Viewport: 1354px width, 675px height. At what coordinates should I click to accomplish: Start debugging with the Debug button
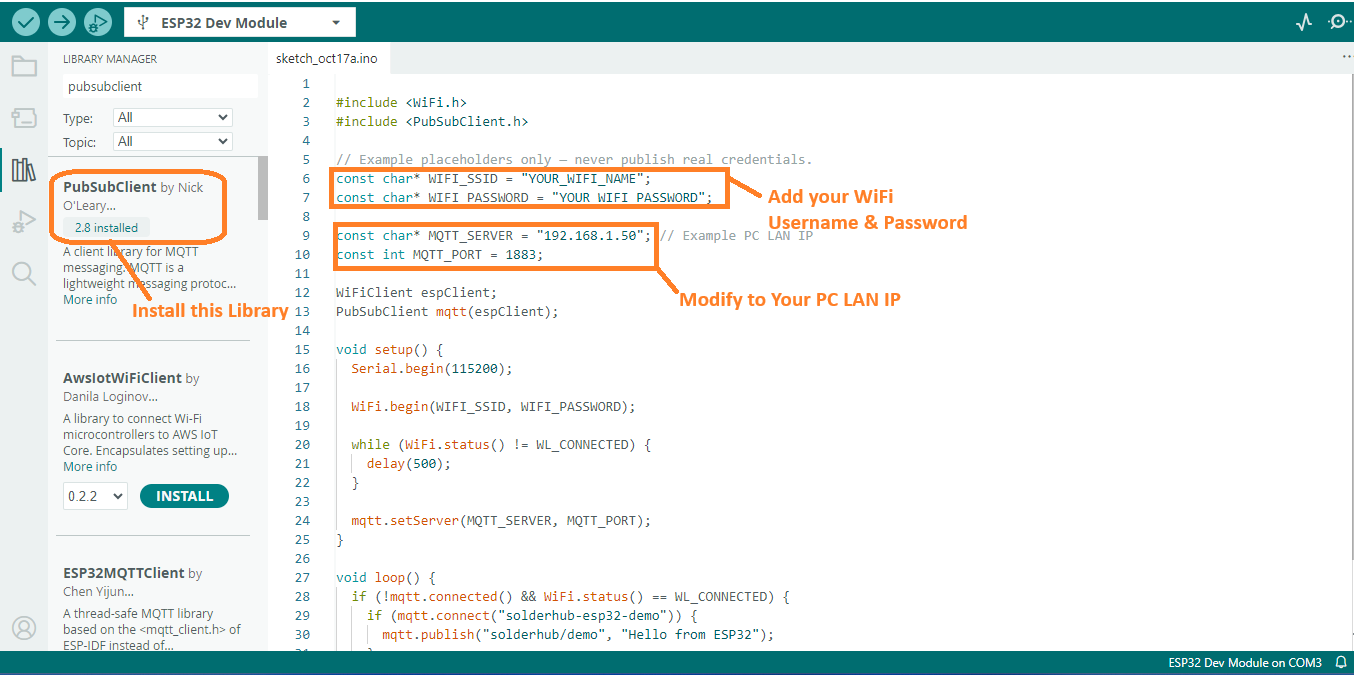point(97,22)
